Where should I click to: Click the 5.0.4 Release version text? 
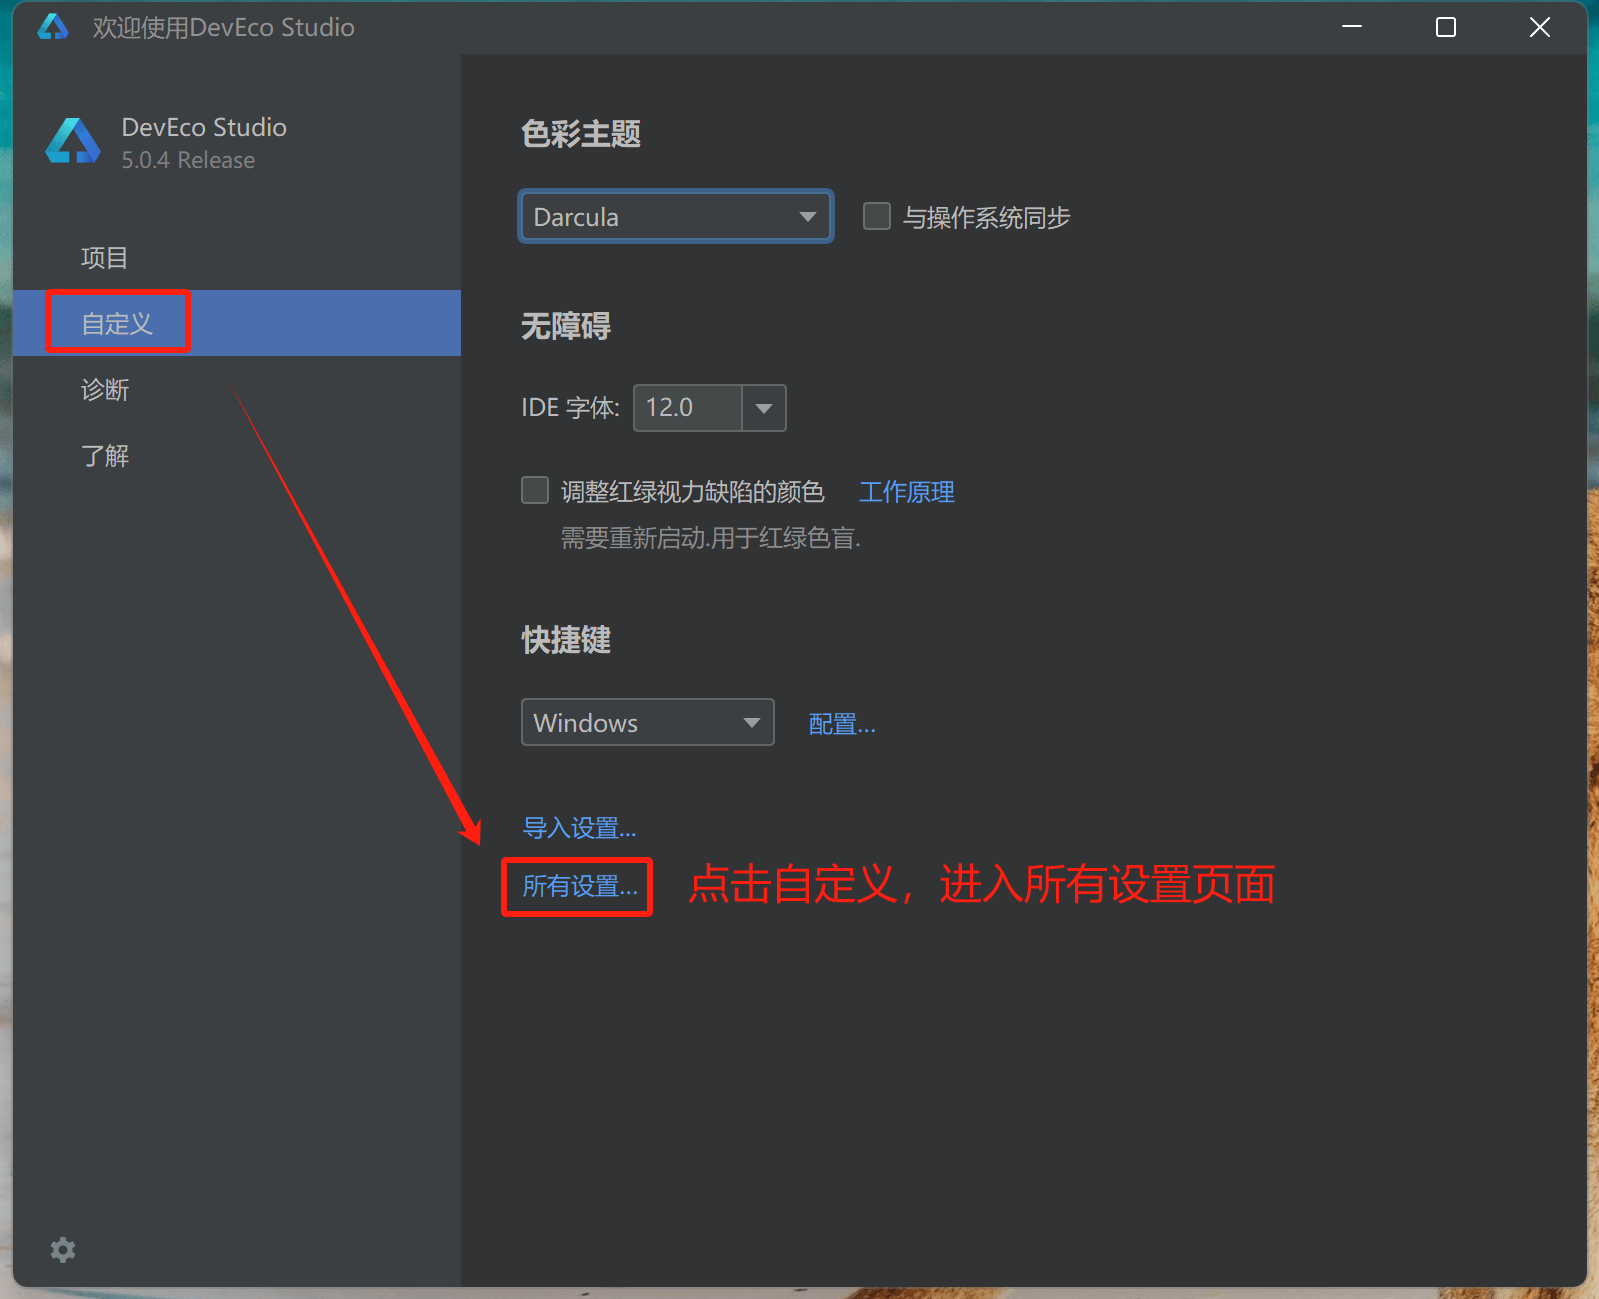pyautogui.click(x=188, y=160)
